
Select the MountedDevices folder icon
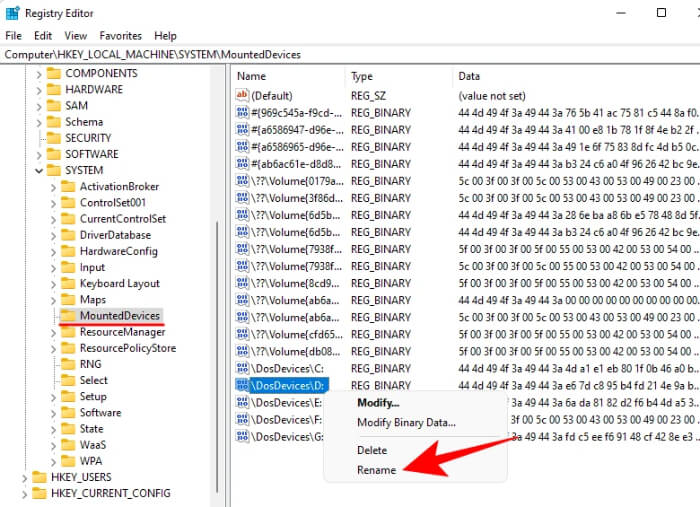pyautogui.click(x=68, y=316)
